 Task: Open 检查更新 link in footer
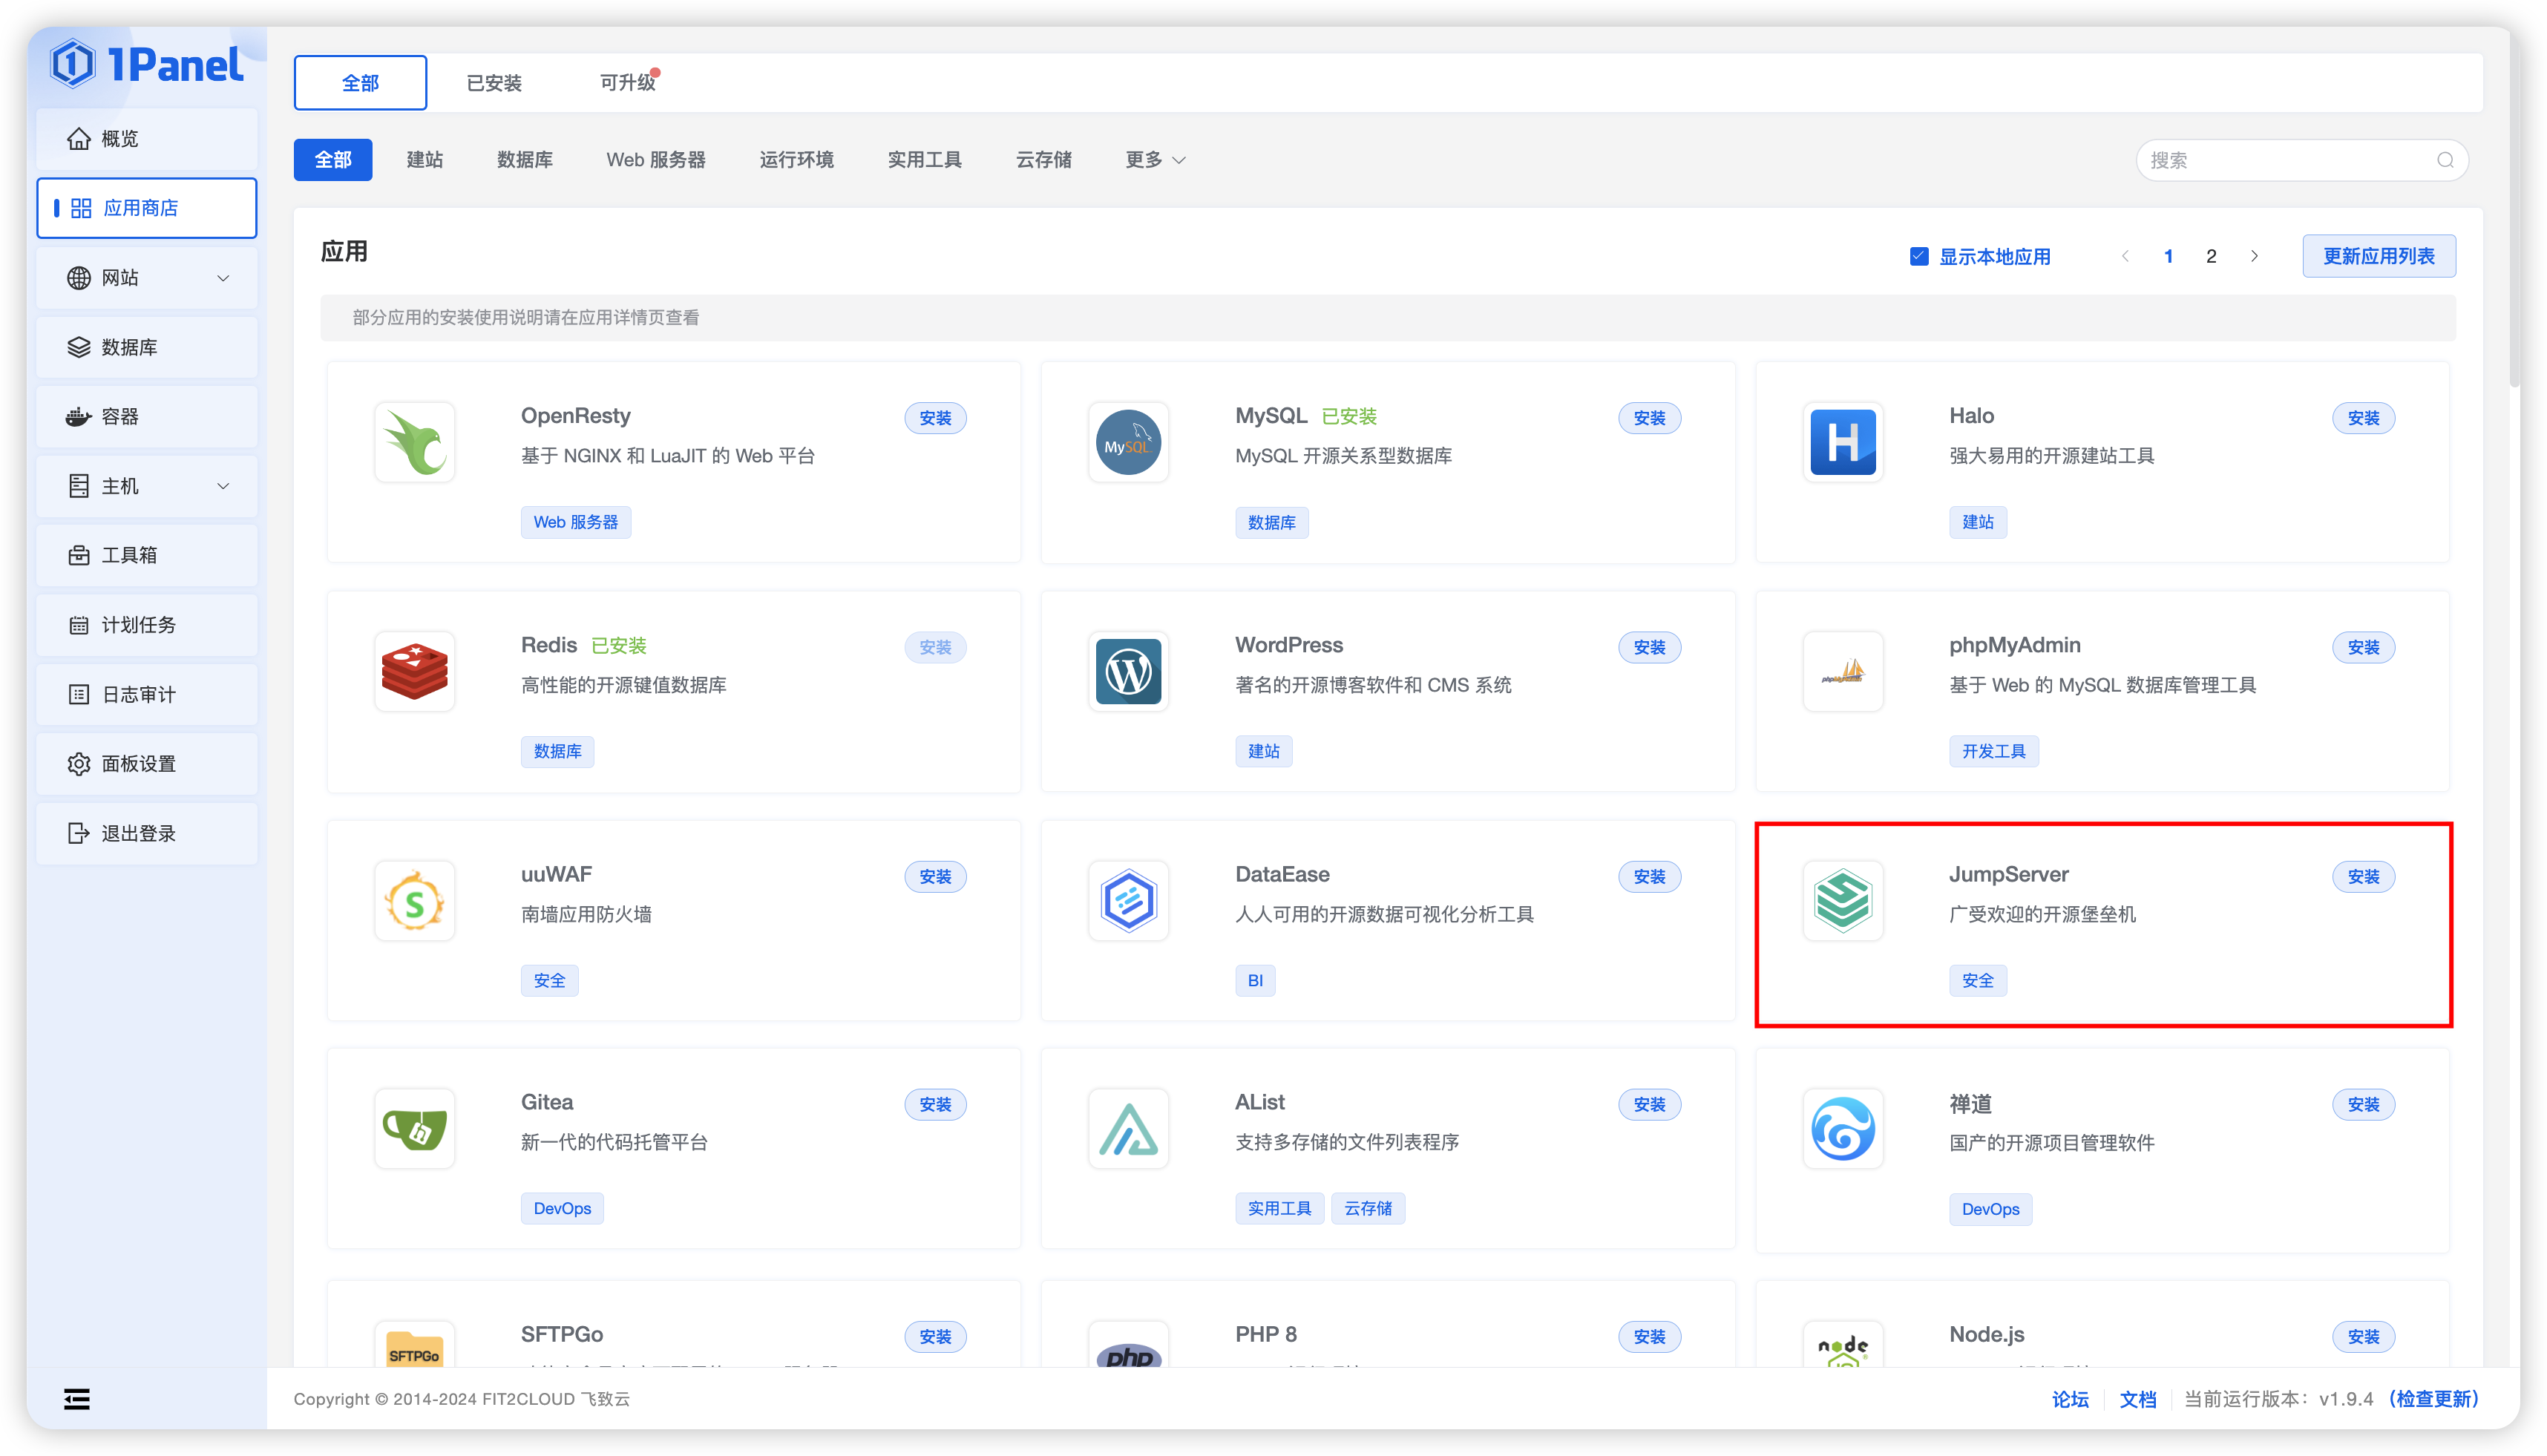pos(2433,1399)
